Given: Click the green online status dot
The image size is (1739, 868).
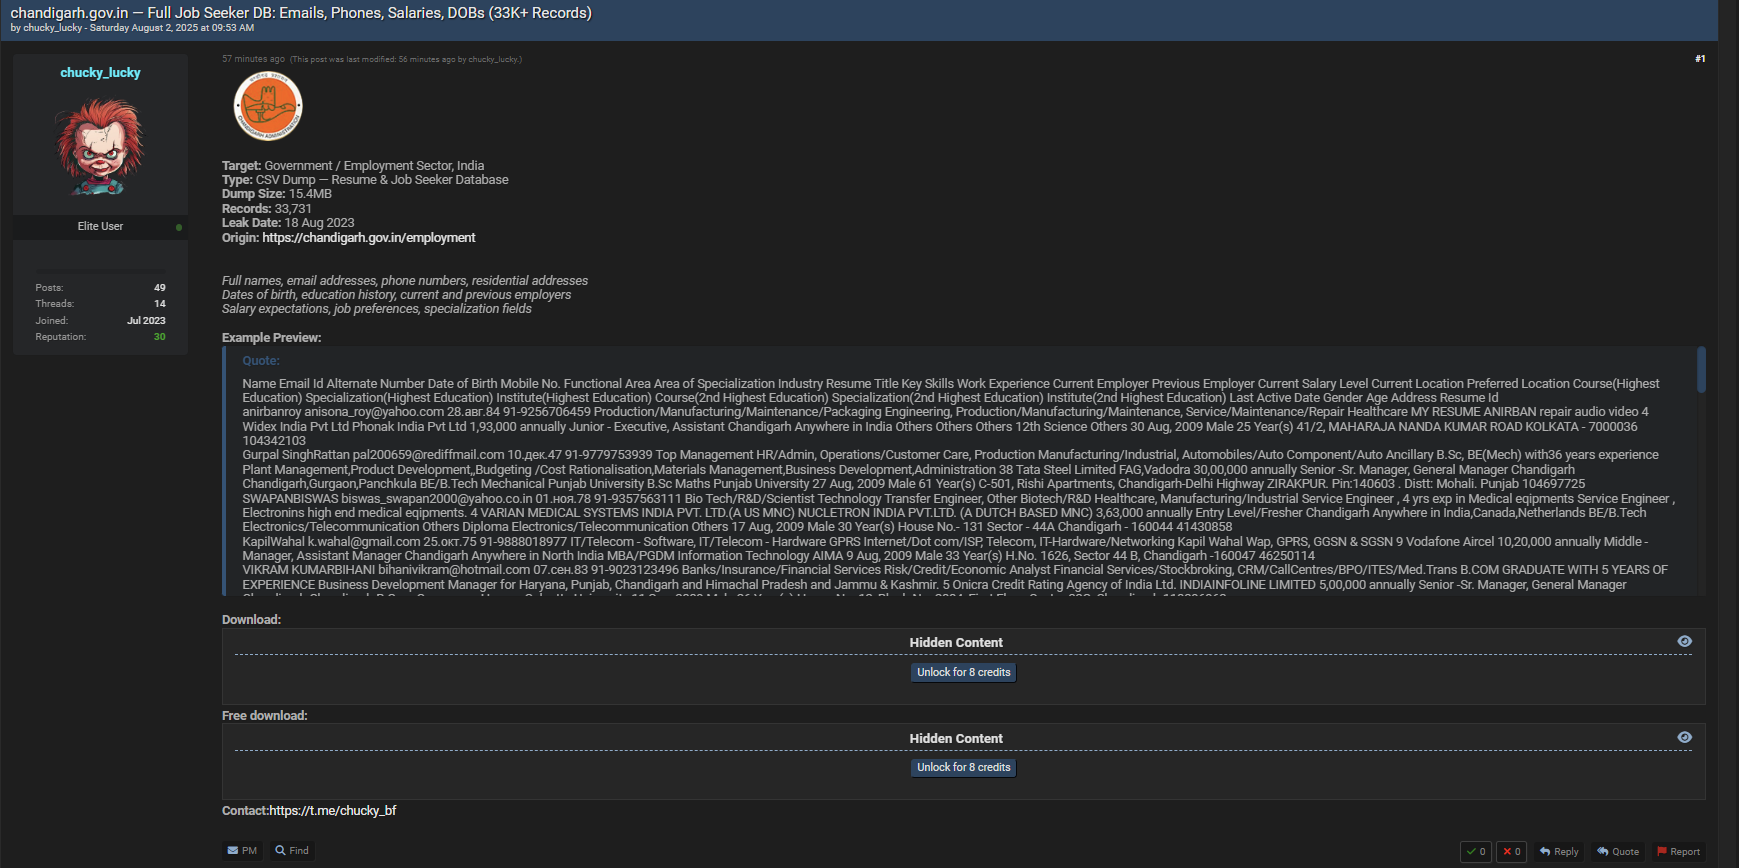Looking at the screenshot, I should (x=179, y=227).
